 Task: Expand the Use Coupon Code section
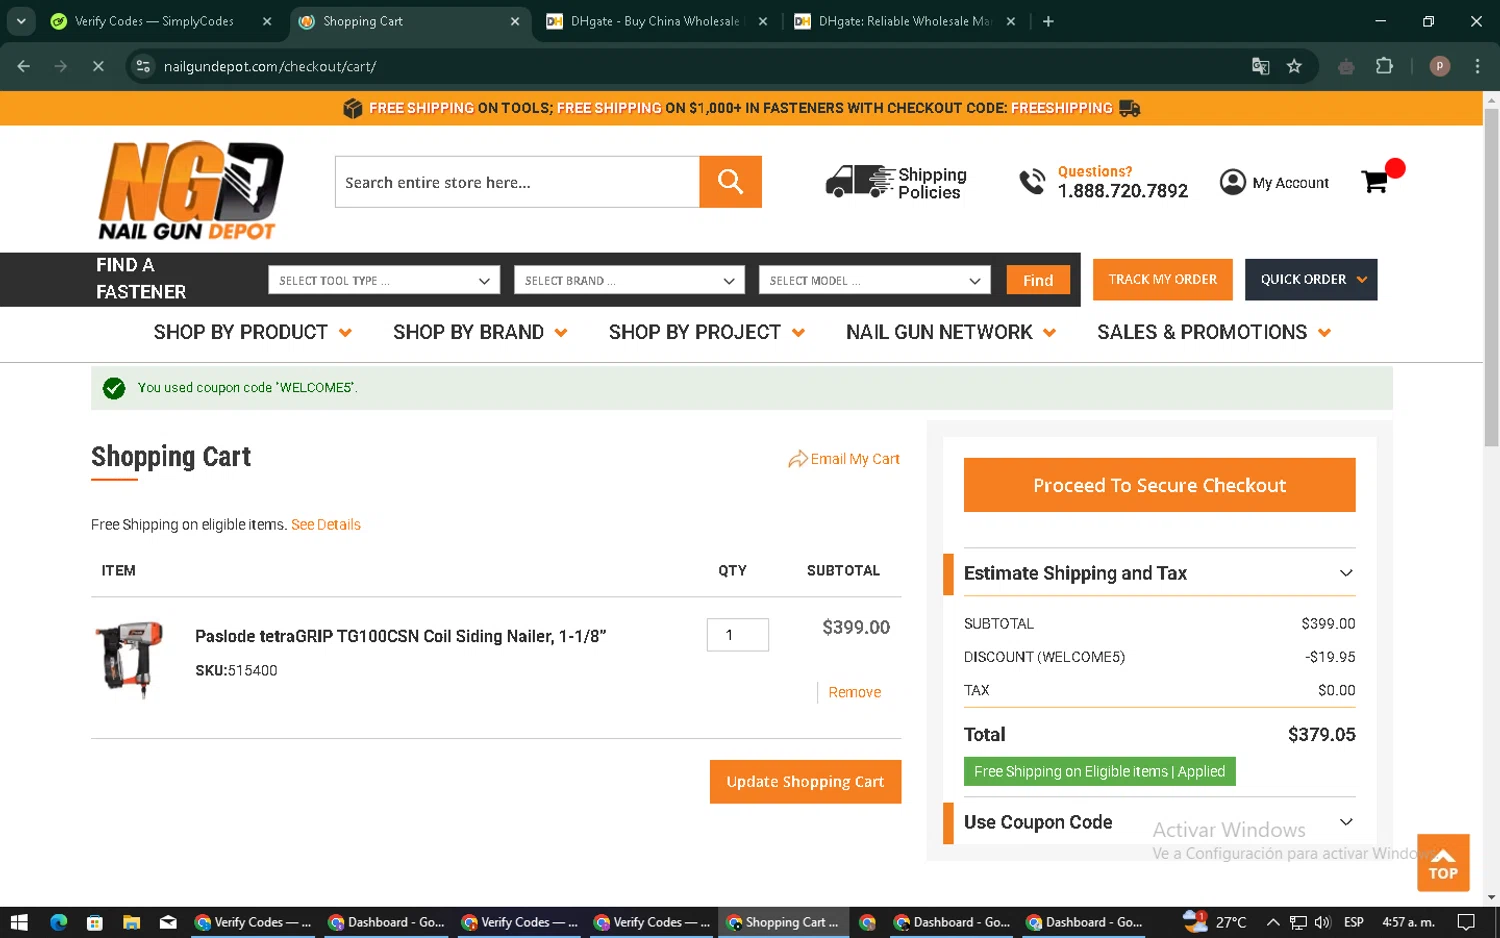click(1159, 822)
